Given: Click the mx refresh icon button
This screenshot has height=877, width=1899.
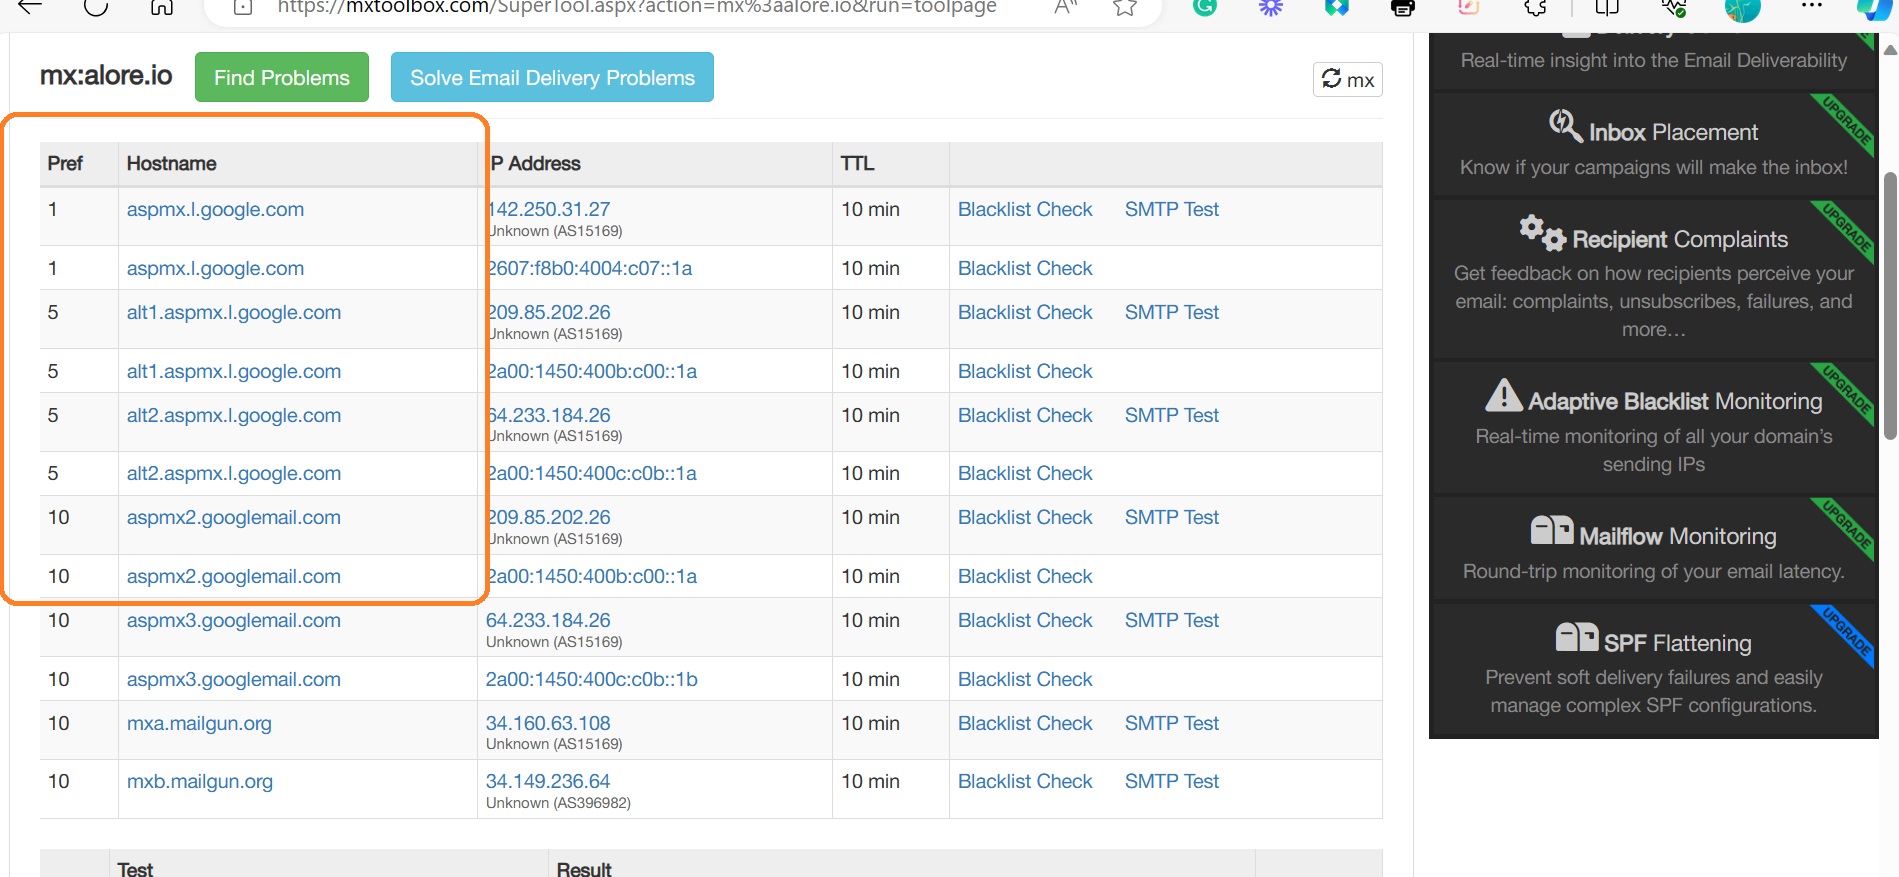Looking at the screenshot, I should pos(1347,79).
